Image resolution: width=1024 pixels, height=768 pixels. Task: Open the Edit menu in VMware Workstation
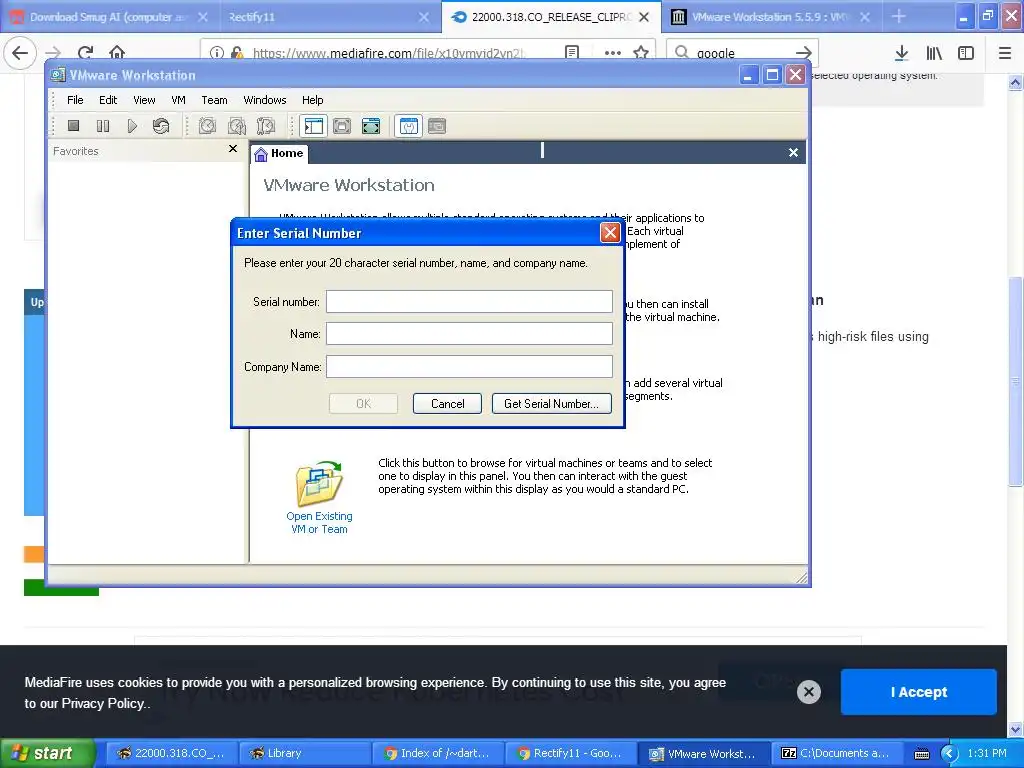(x=108, y=100)
